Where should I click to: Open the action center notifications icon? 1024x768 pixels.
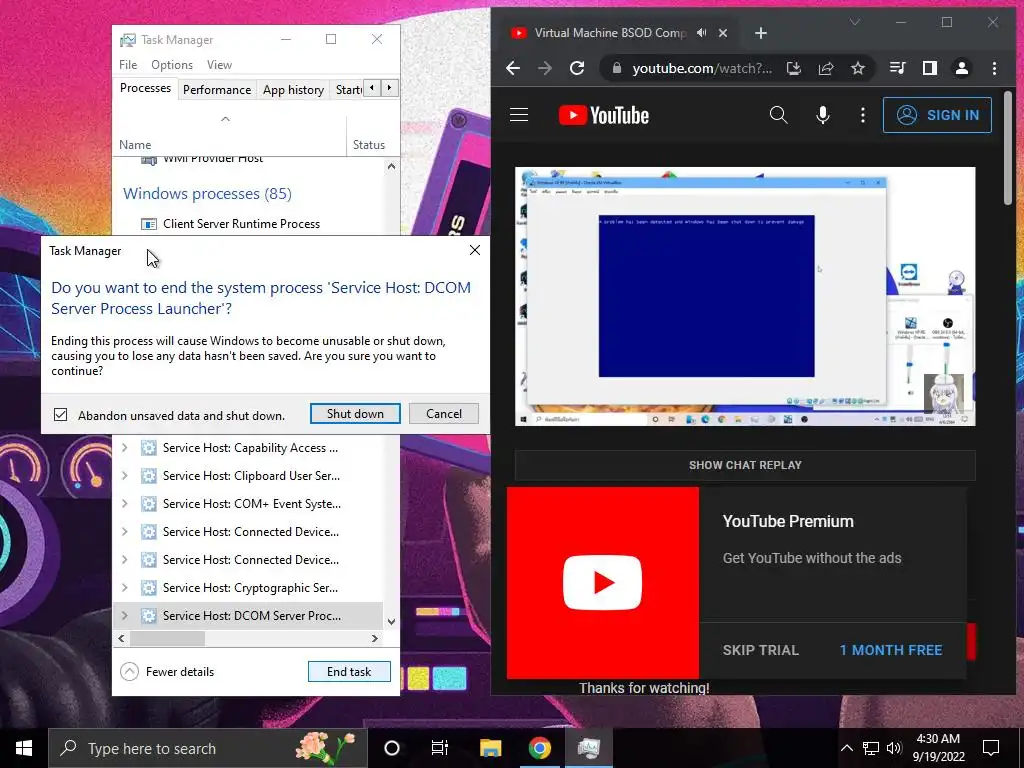991,748
